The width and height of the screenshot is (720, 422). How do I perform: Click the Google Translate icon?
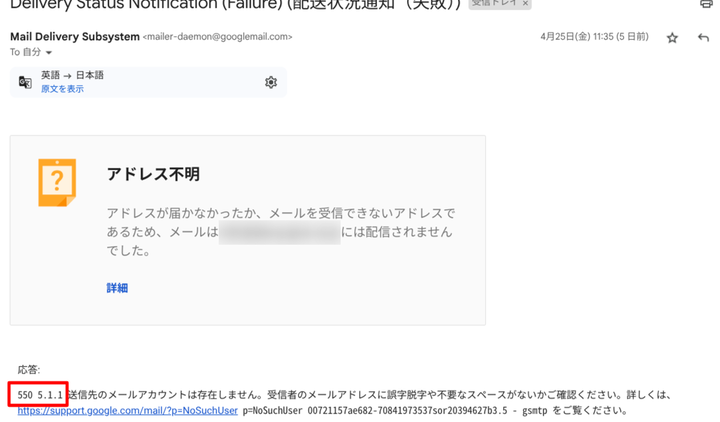(25, 82)
